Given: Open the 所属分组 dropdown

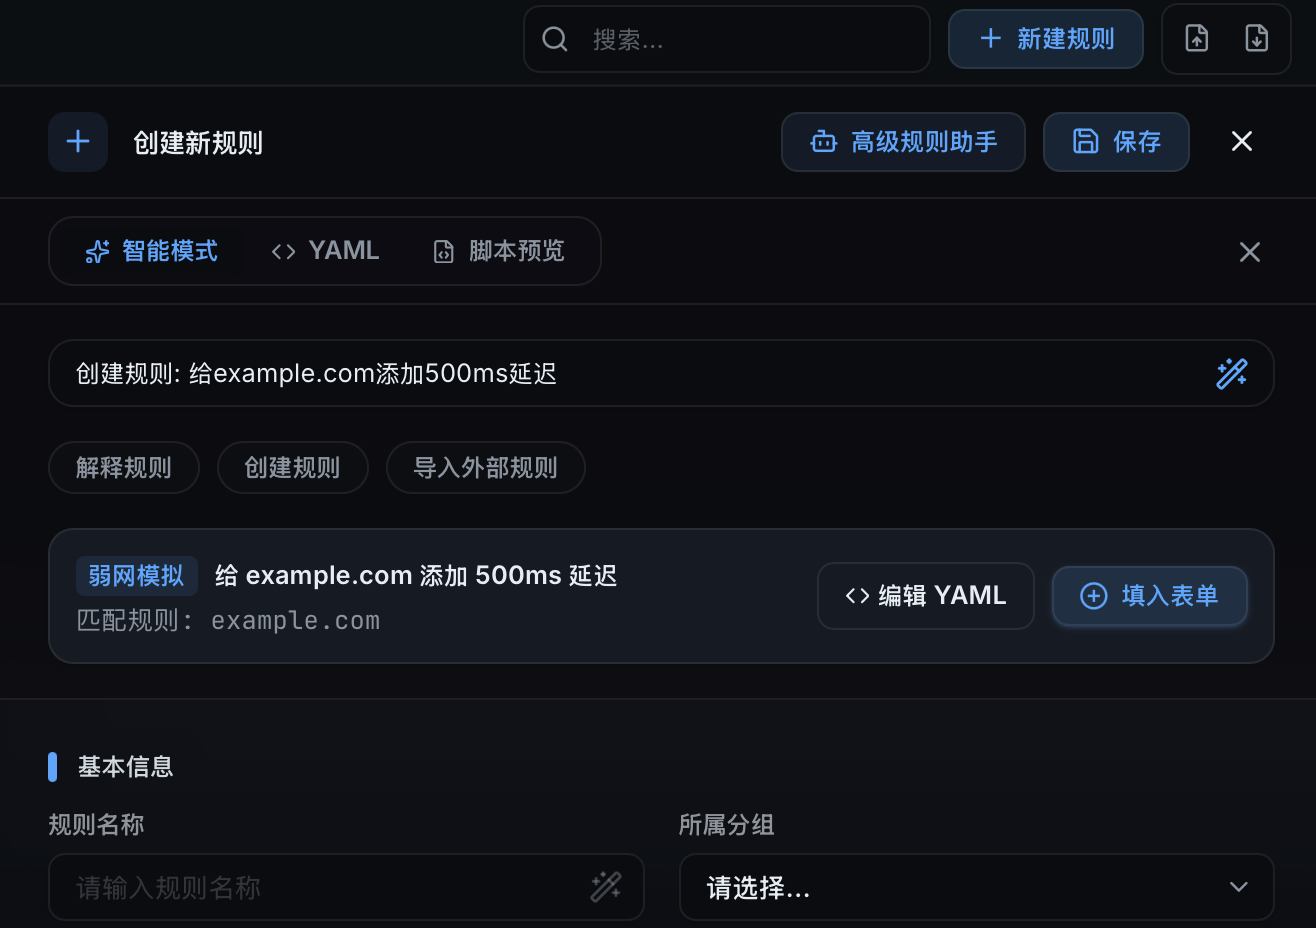Looking at the screenshot, I should click(x=976, y=886).
